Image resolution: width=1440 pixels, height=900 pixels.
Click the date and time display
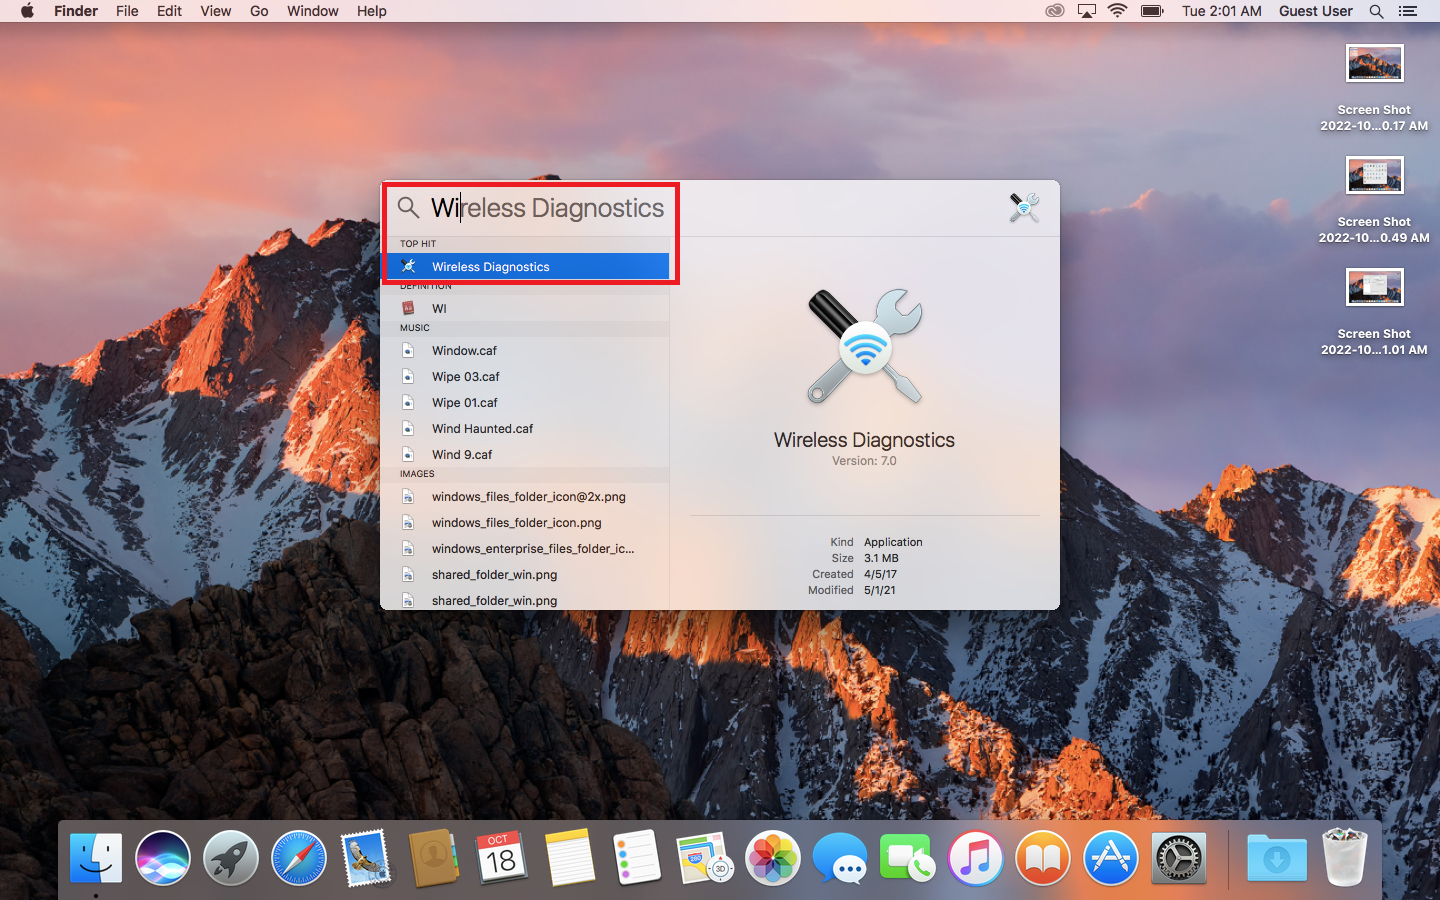1222,11
